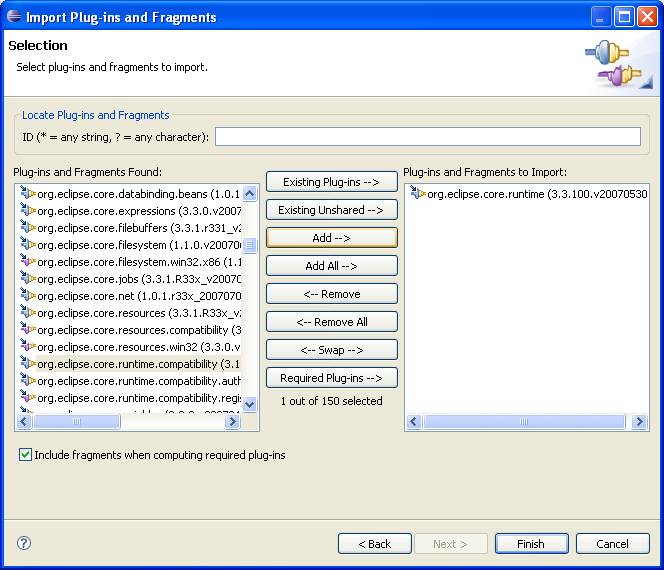Open the help question mark icon

(x=24, y=543)
